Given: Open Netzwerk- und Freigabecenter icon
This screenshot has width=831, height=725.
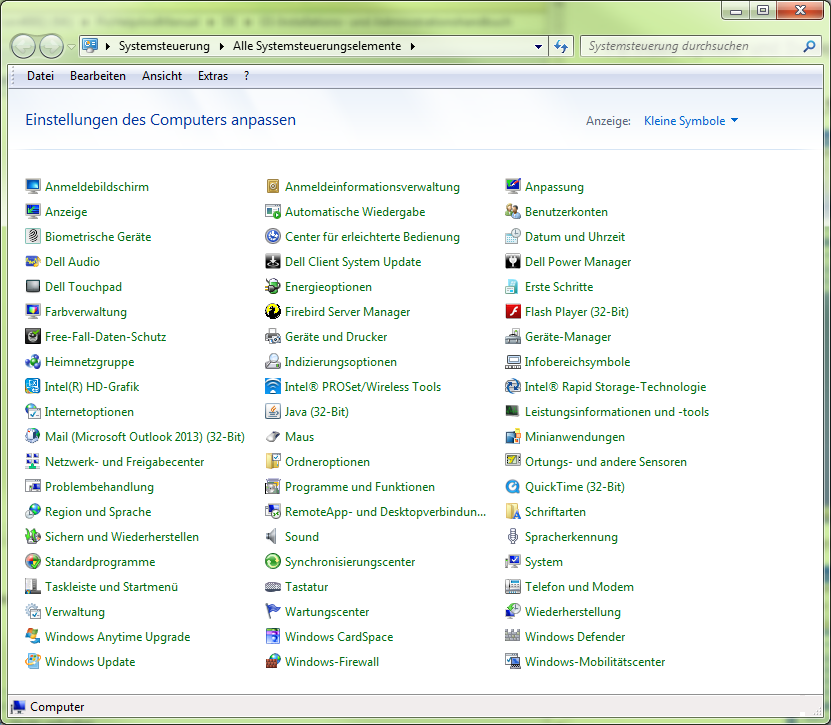Looking at the screenshot, I should click(x=33, y=461).
